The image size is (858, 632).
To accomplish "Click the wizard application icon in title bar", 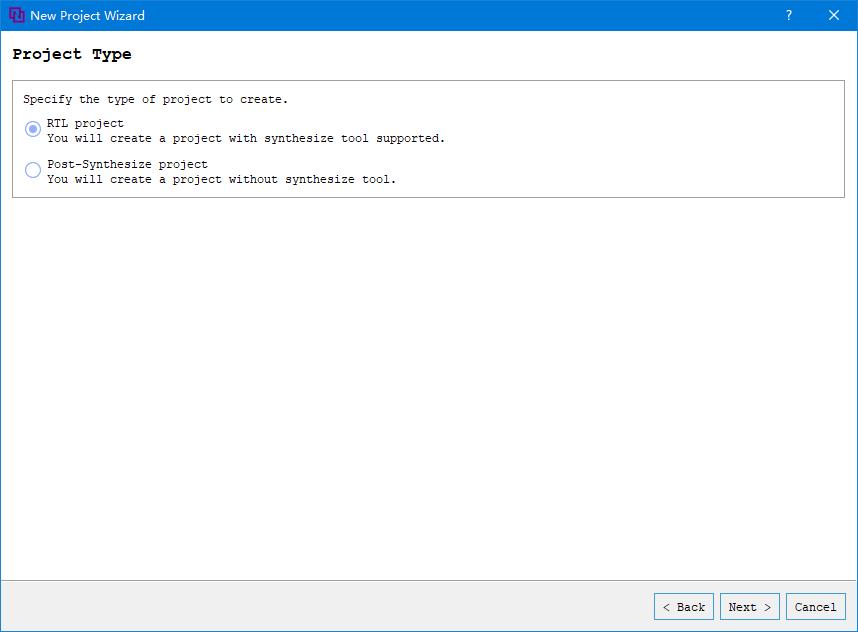I will point(17,15).
